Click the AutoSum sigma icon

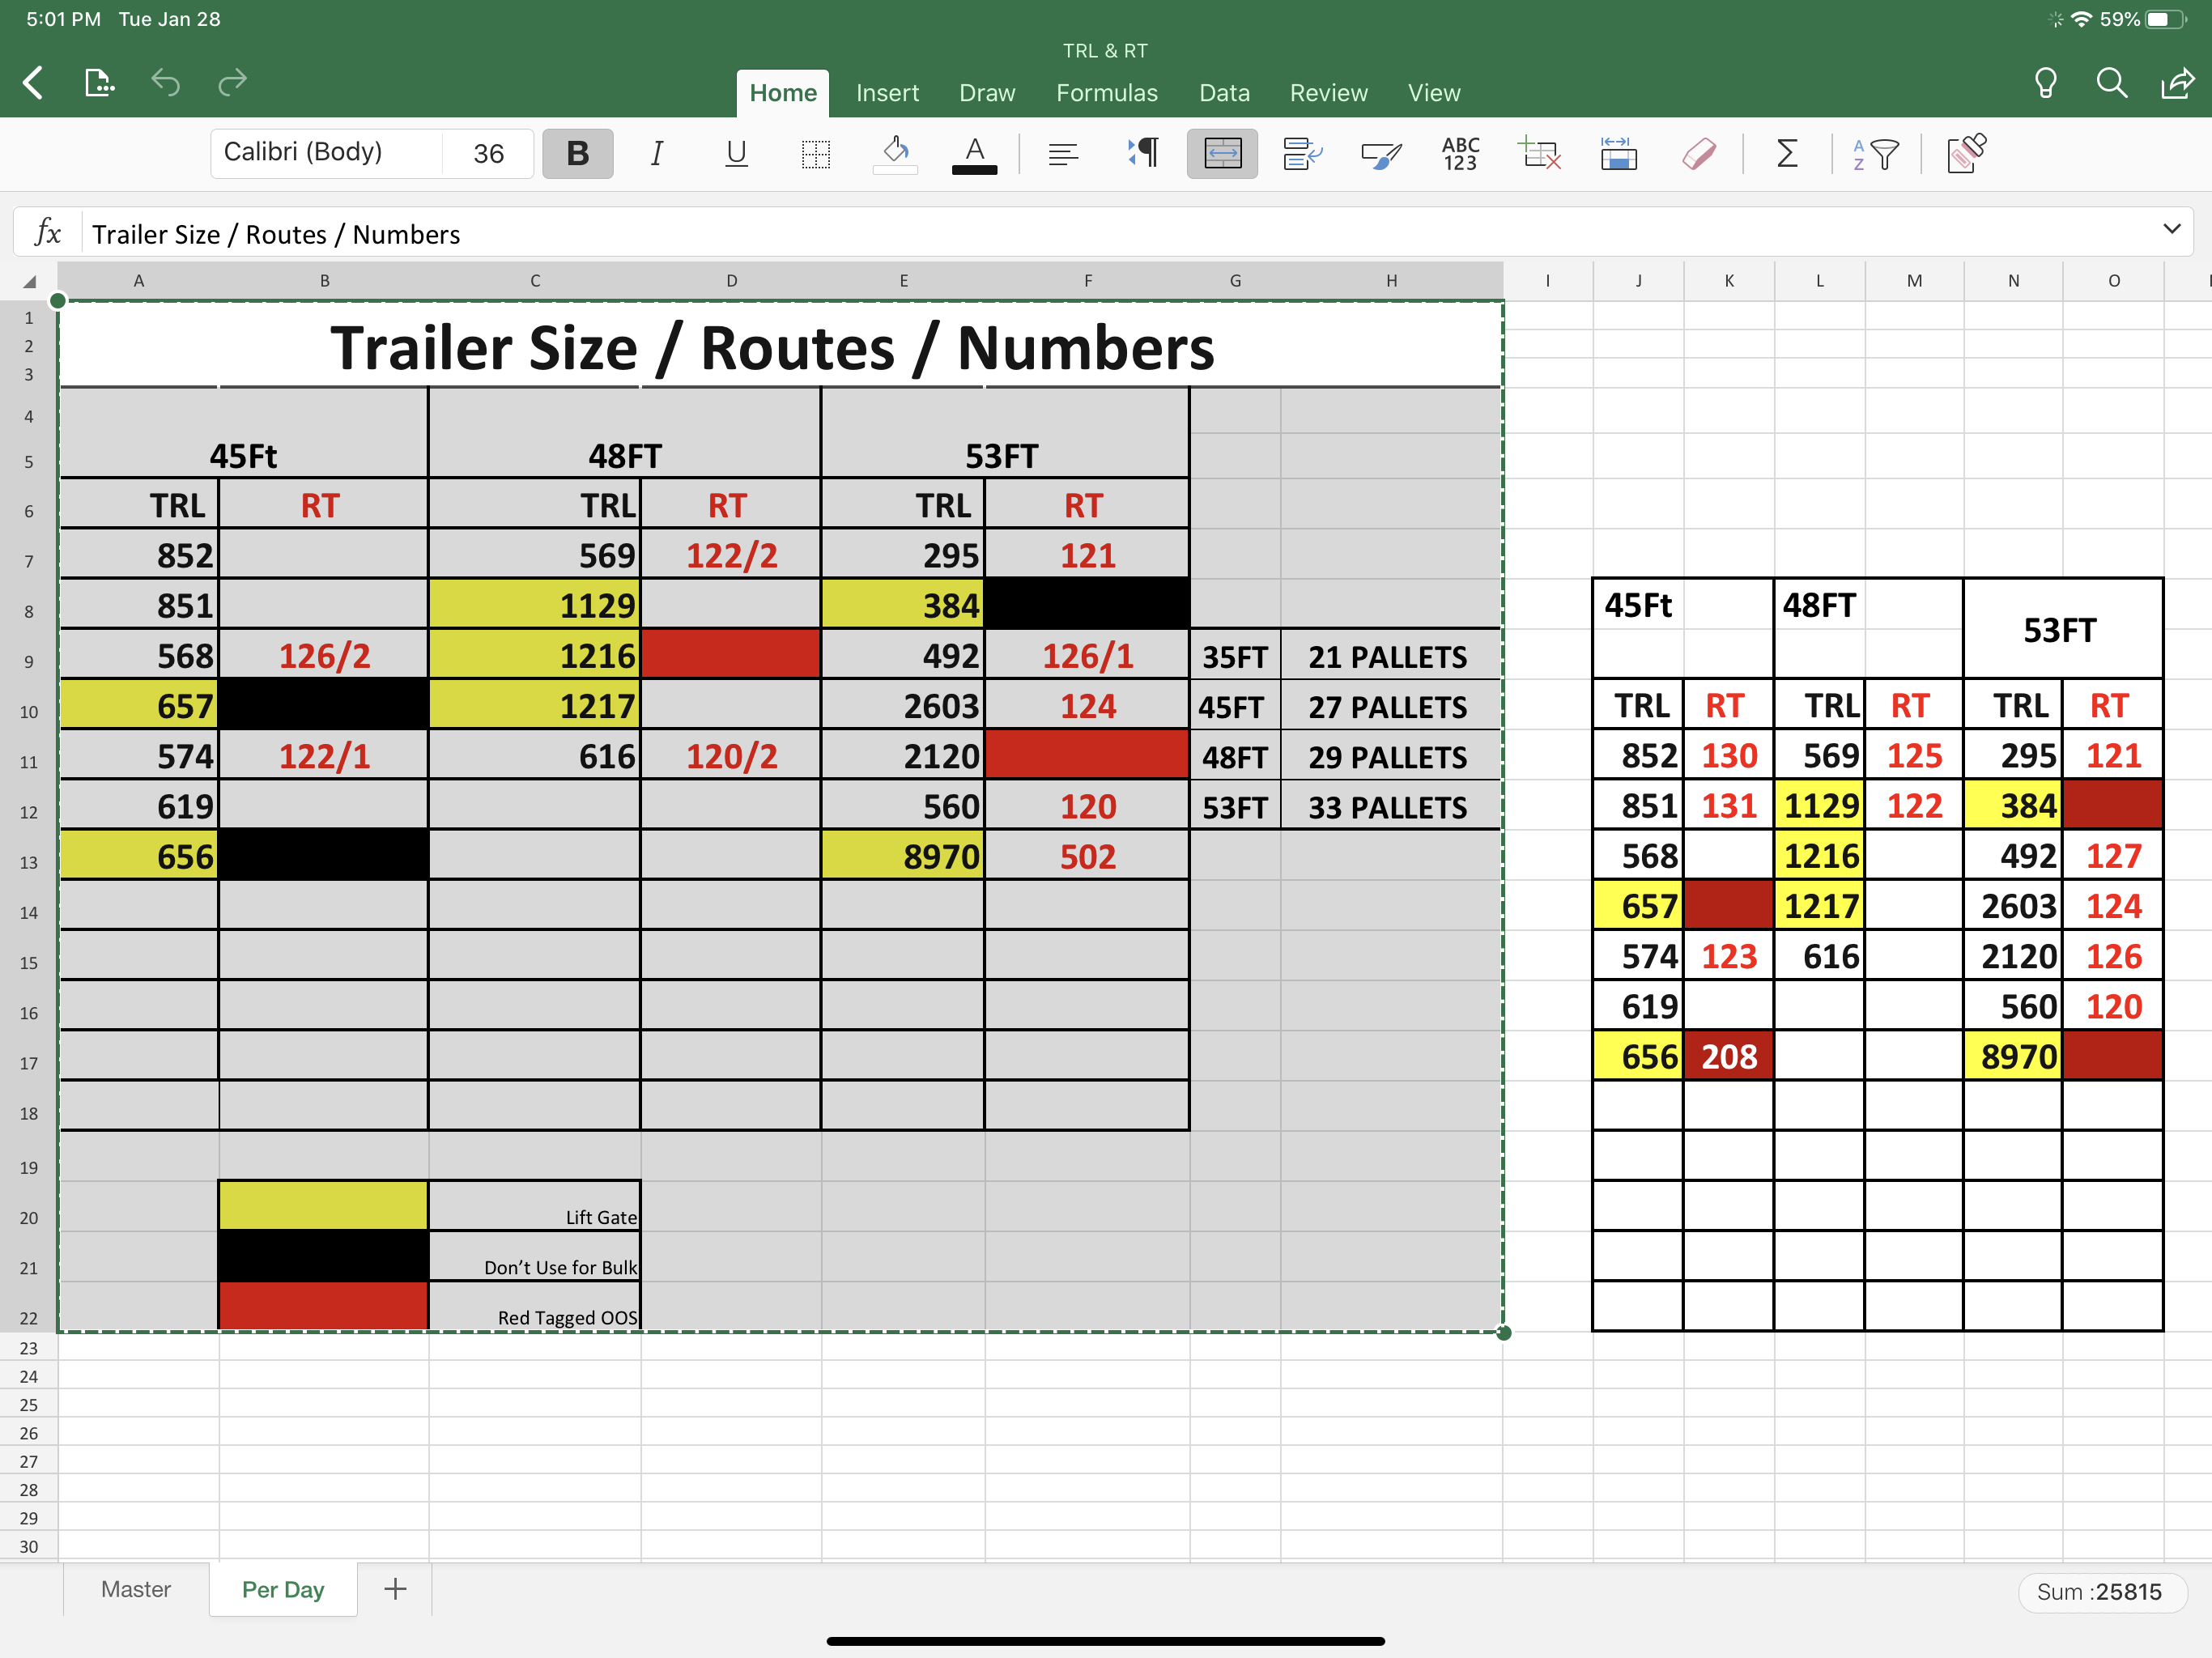point(1787,153)
